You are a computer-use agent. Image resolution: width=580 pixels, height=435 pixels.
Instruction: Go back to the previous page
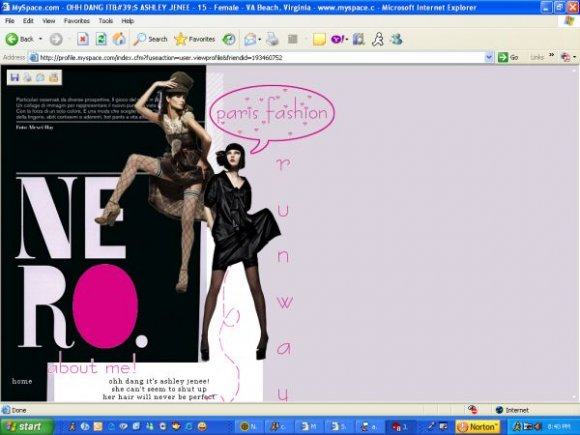point(19,39)
